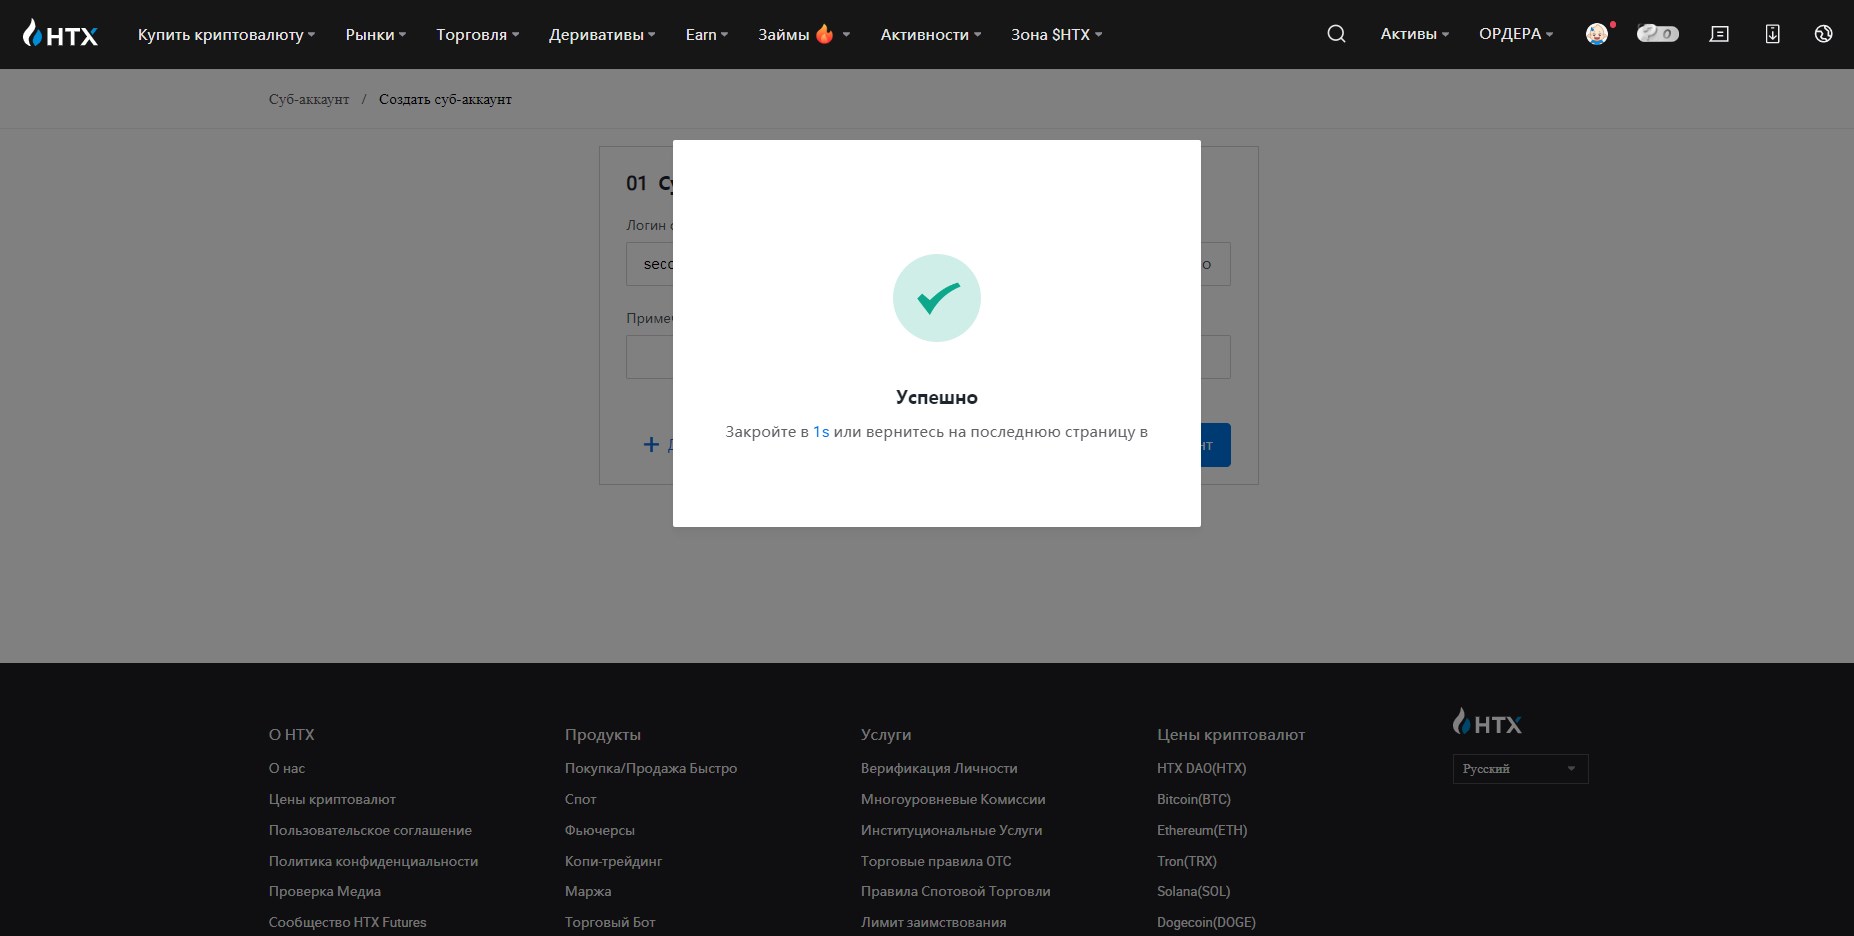Image resolution: width=1854 pixels, height=936 pixels.
Task: Expand the Активы dropdown
Action: coord(1414,34)
